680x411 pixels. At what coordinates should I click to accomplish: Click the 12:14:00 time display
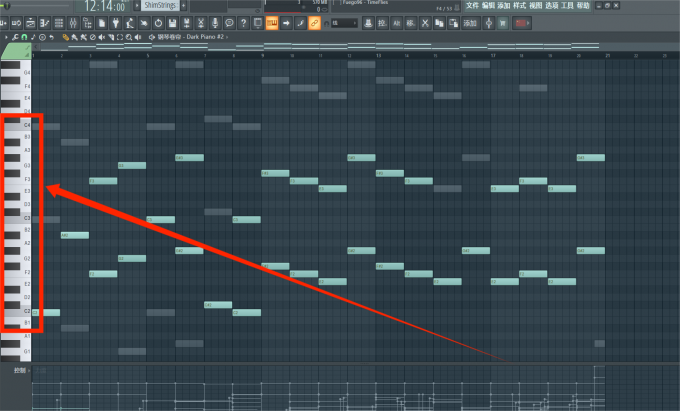(x=104, y=6)
